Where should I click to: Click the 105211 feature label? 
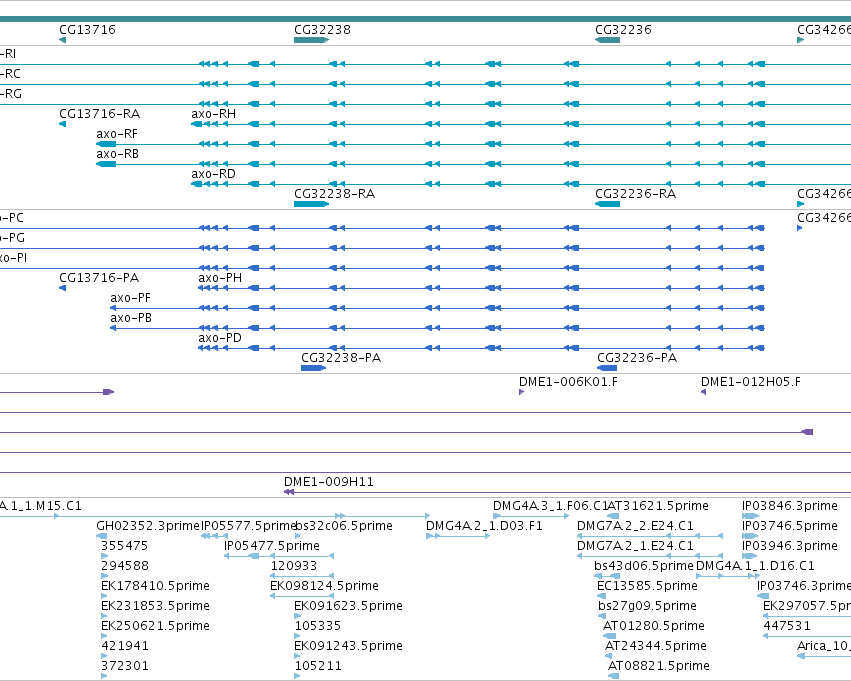tap(317, 667)
